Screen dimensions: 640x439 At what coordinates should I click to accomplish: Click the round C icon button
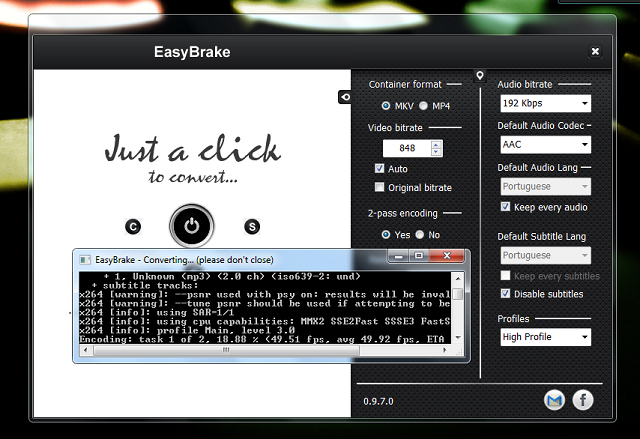tap(133, 226)
